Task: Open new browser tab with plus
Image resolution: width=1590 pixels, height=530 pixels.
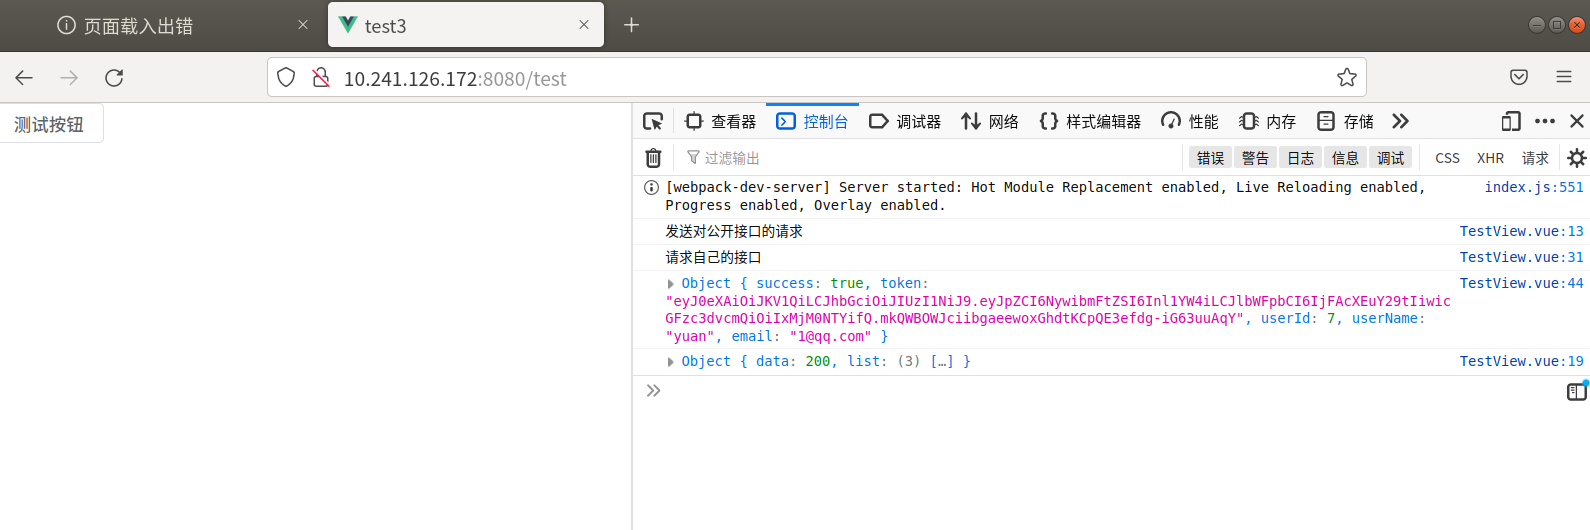Action: pyautogui.click(x=631, y=25)
